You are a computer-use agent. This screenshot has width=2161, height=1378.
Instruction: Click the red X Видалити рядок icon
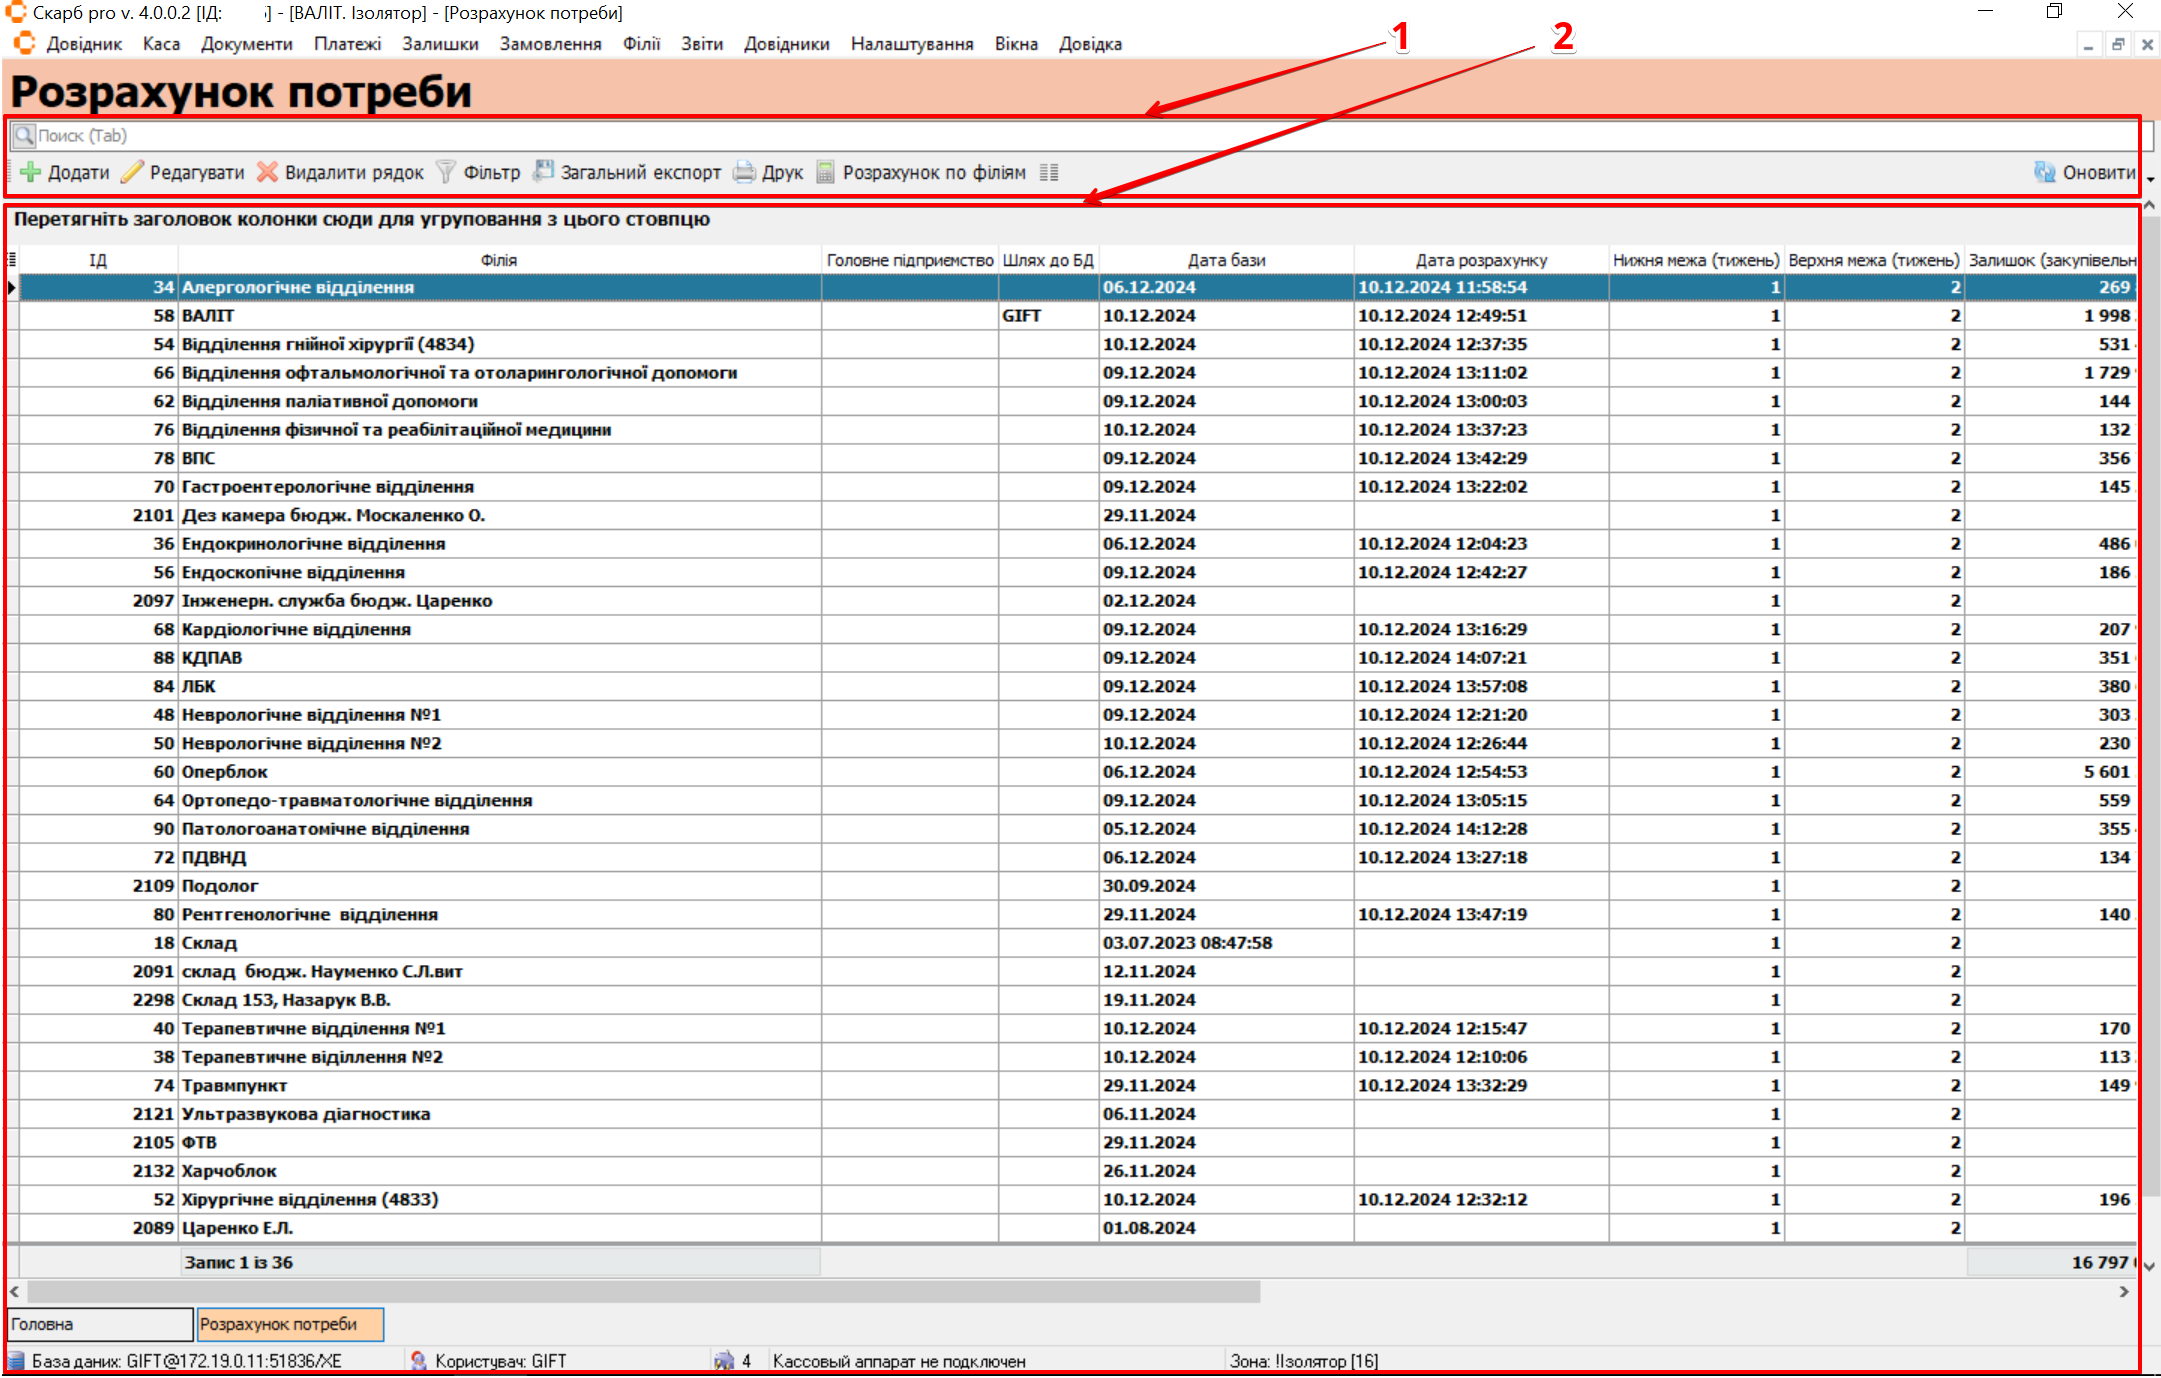tap(267, 172)
